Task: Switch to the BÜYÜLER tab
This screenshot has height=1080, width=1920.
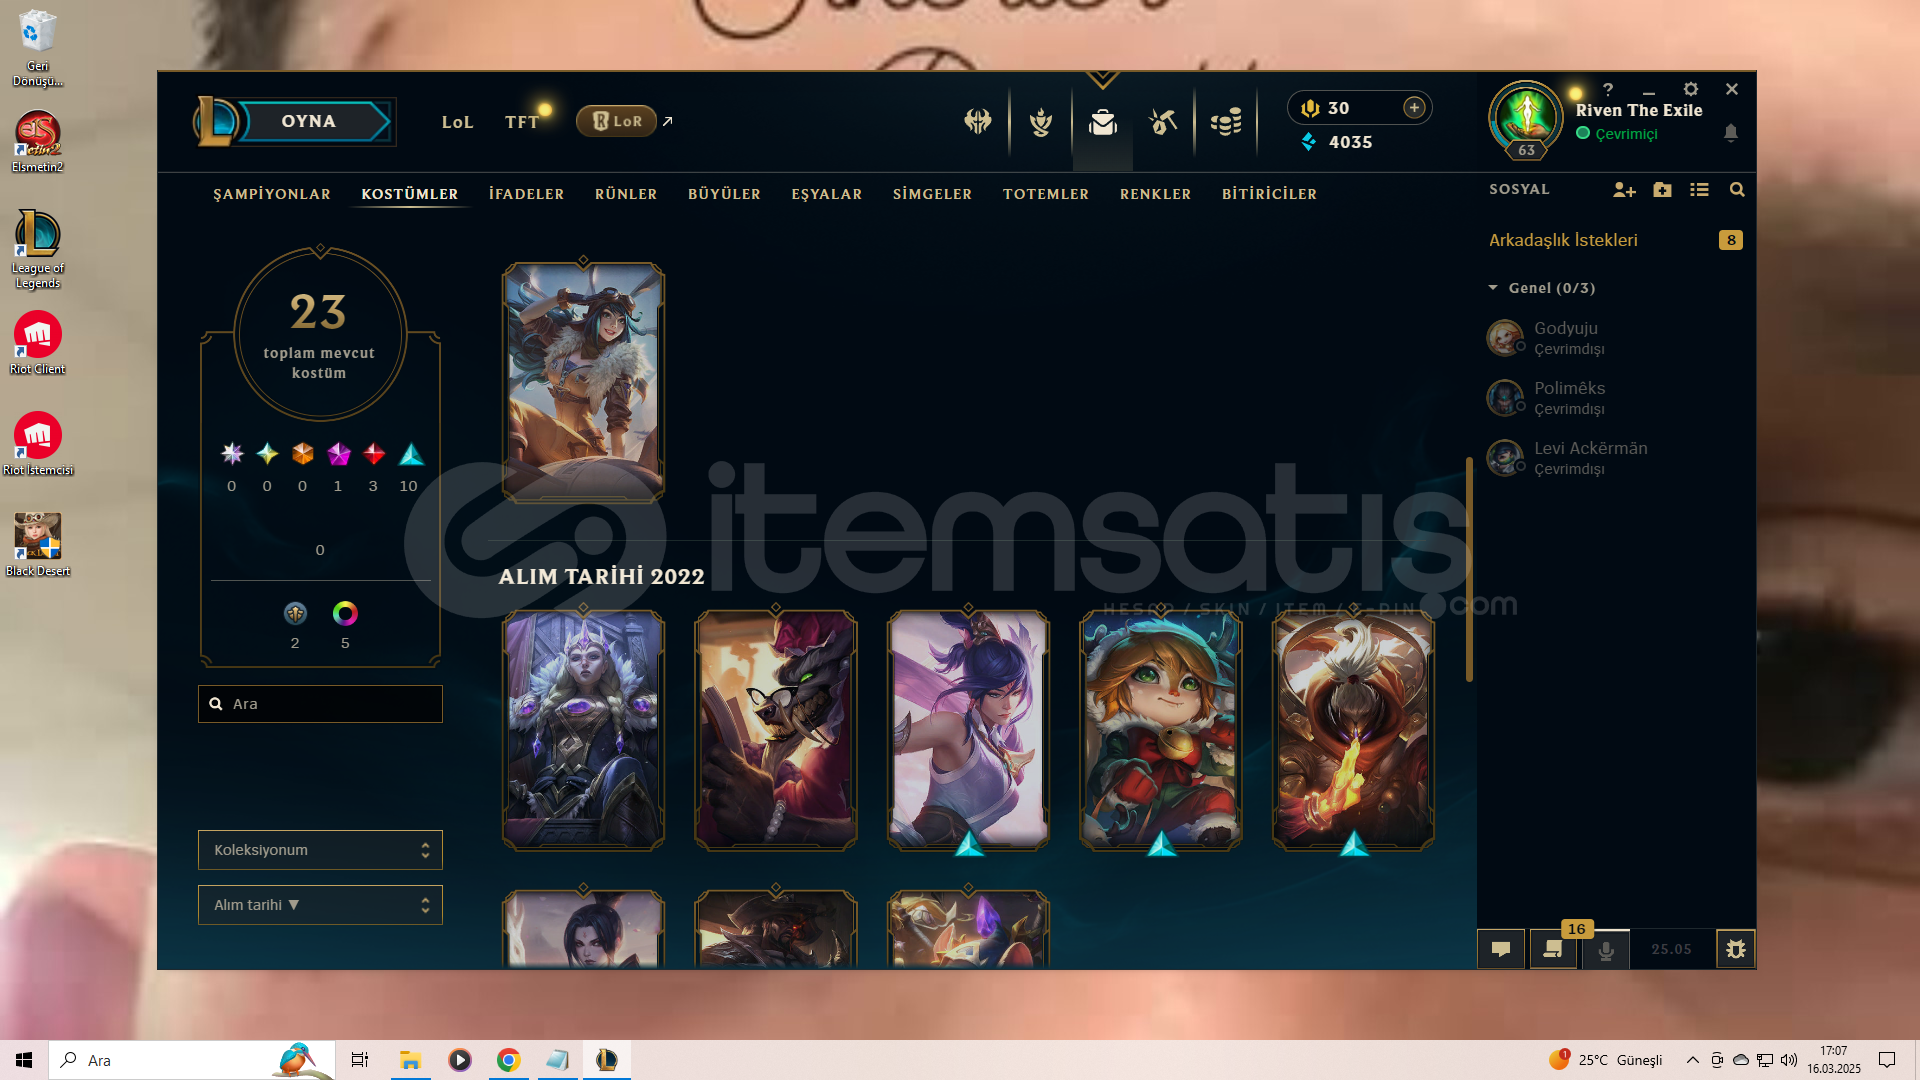Action: 724,194
